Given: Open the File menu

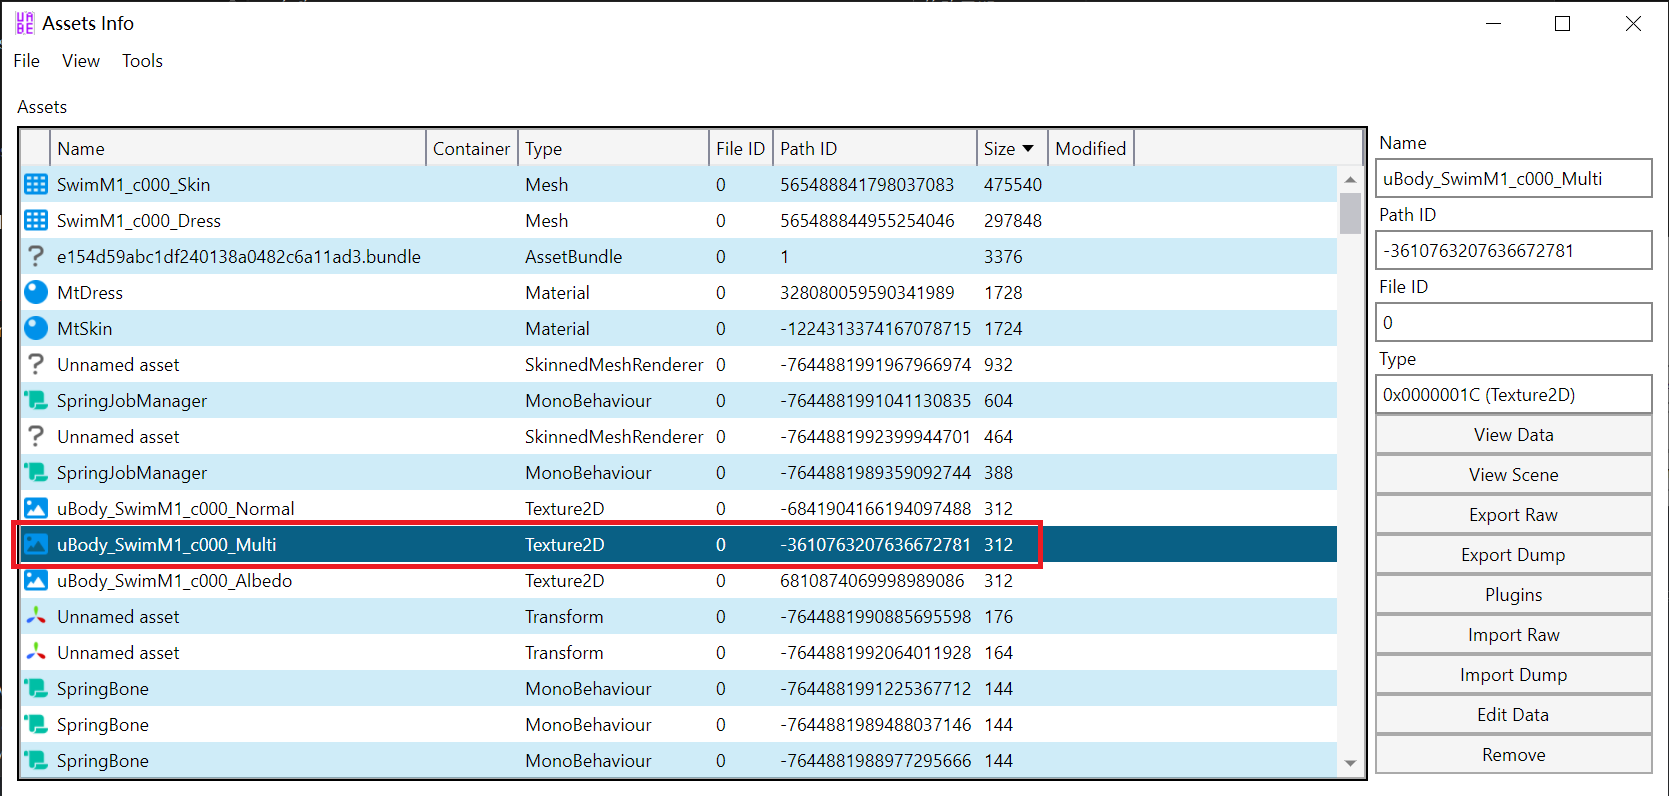Looking at the screenshot, I should (27, 61).
